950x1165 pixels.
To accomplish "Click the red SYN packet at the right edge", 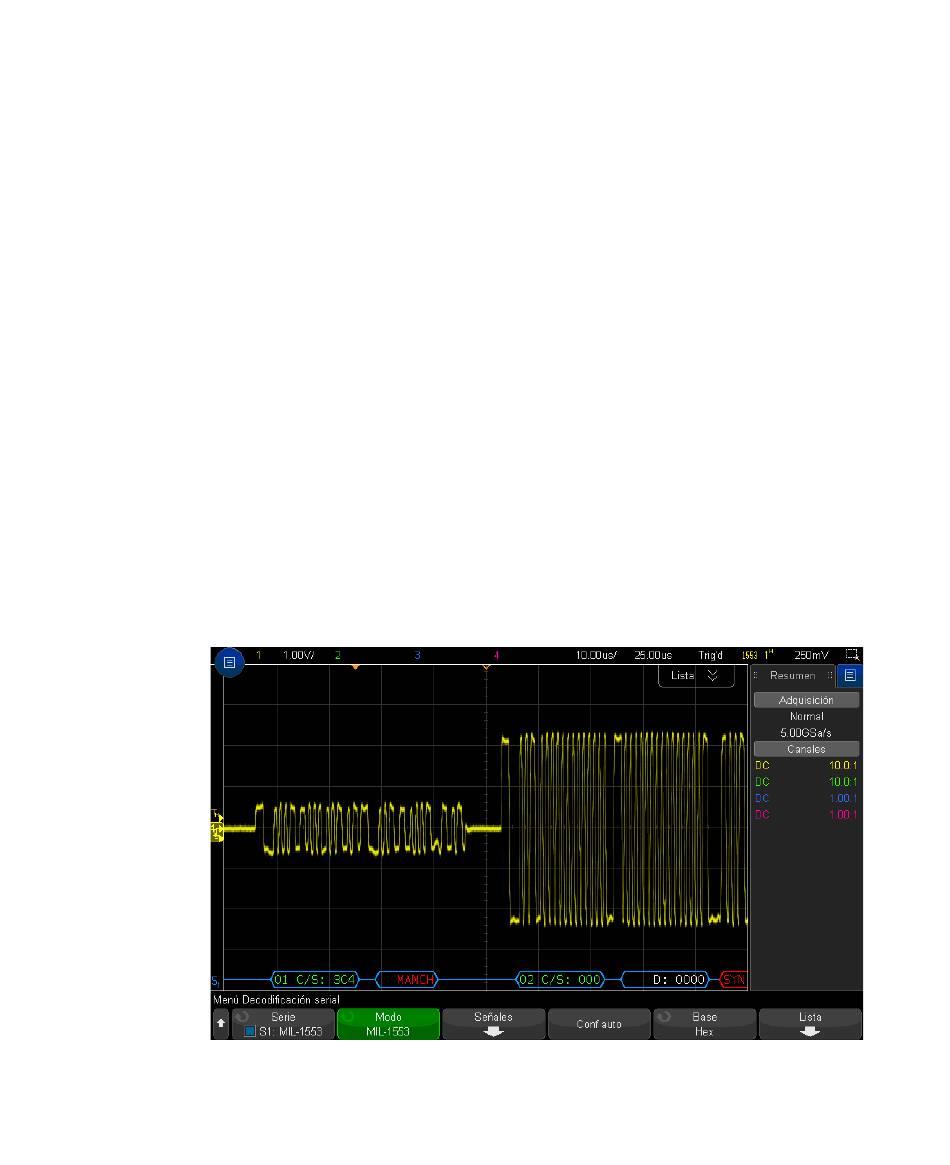I will 733,979.
